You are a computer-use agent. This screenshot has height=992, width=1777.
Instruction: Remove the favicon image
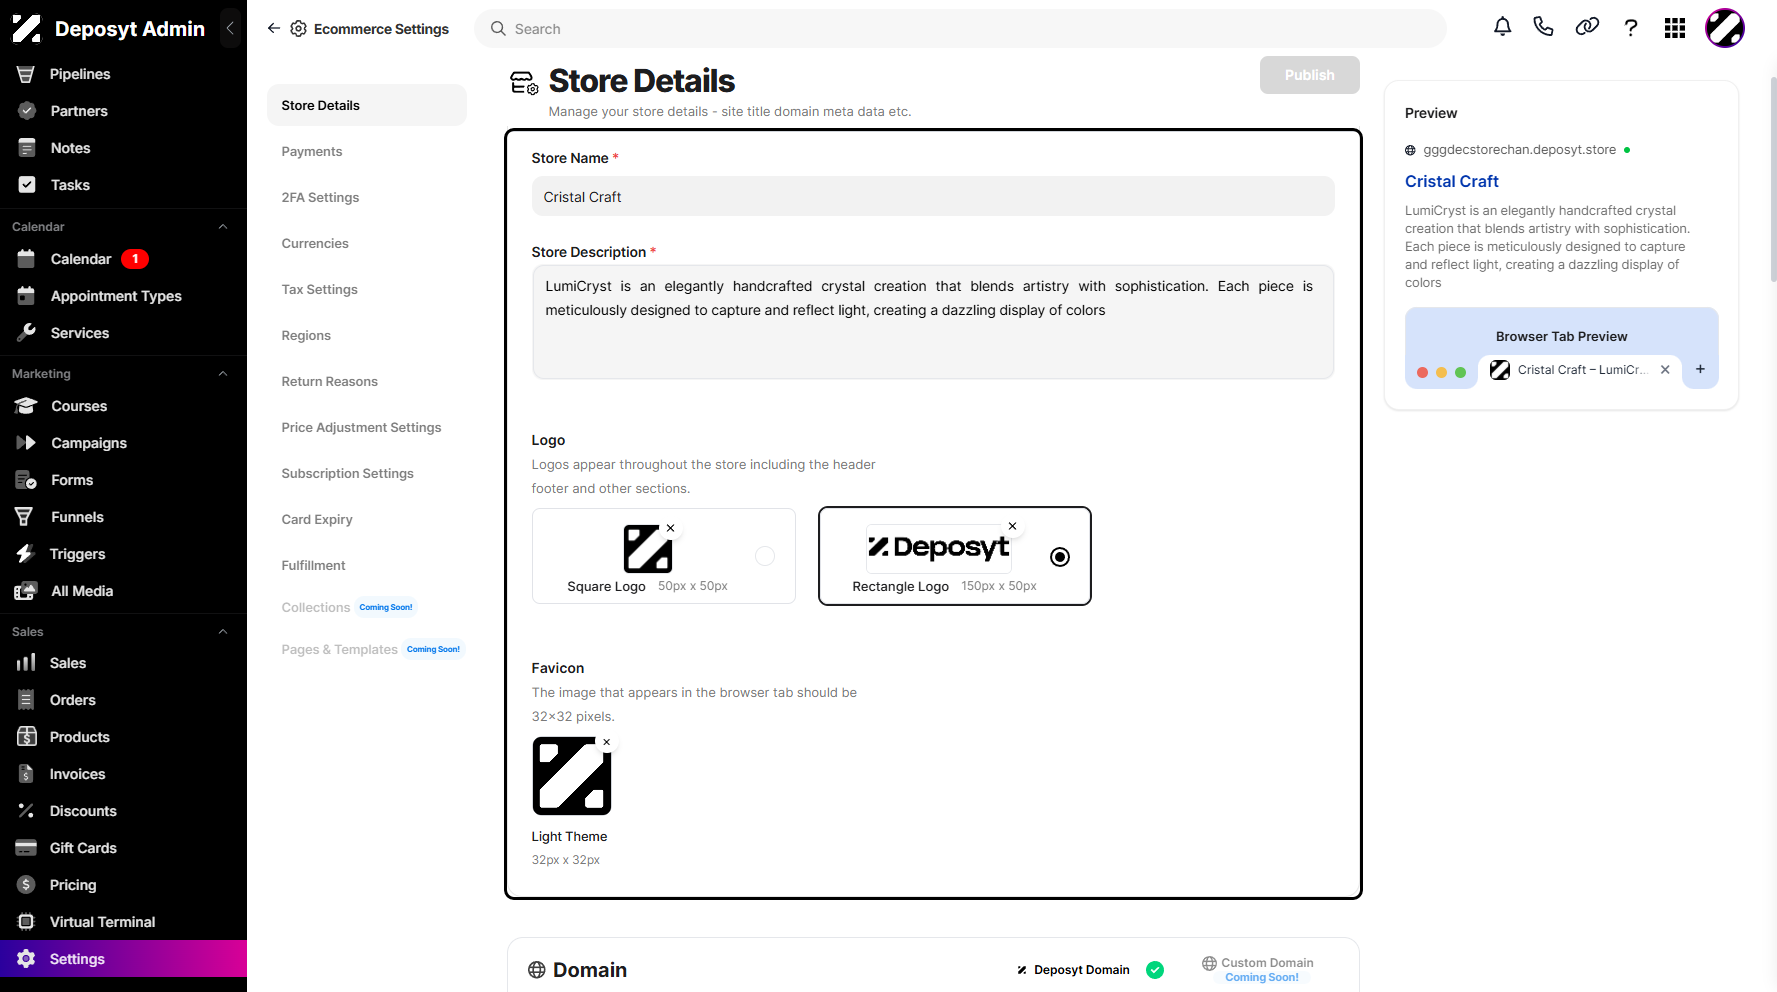606,742
